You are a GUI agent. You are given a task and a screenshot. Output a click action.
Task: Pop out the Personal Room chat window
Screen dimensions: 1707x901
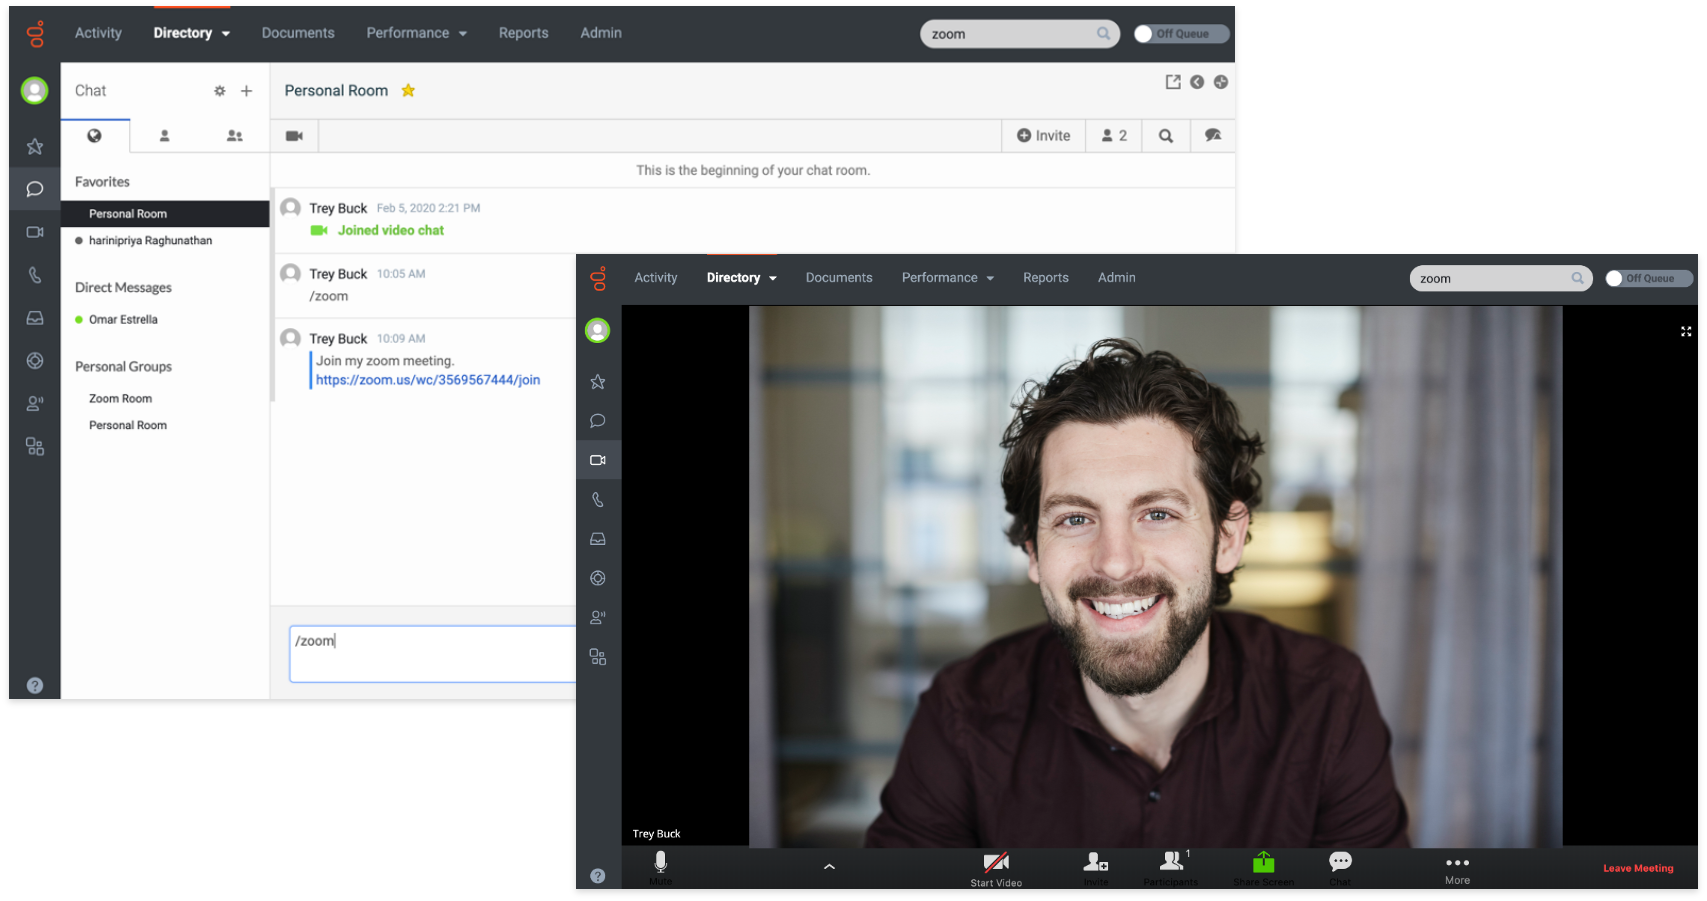point(1173,82)
